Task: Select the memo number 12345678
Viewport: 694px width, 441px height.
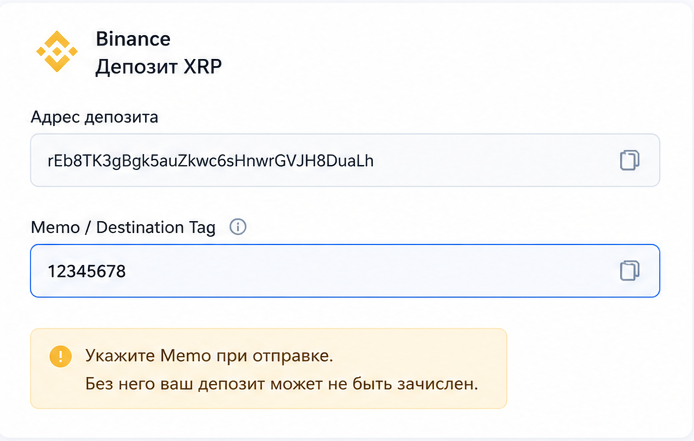Action: coord(87,271)
